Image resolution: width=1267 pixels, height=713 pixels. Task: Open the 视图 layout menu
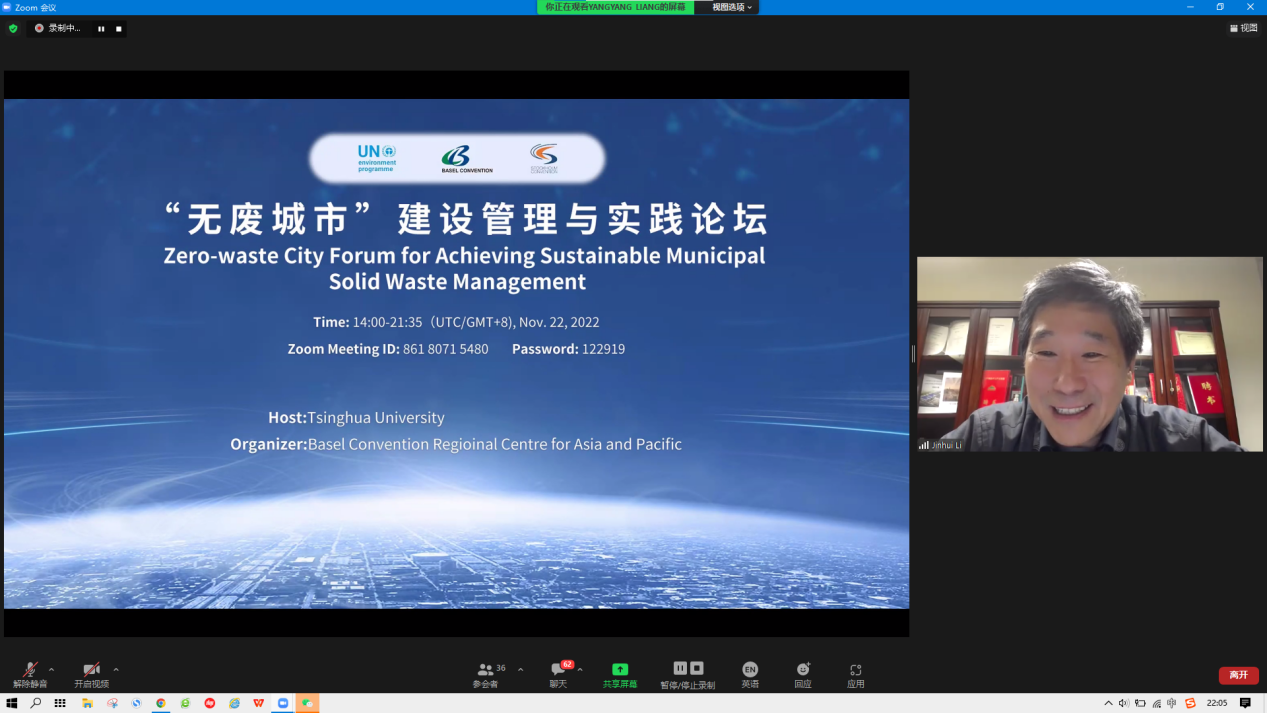click(1244, 28)
